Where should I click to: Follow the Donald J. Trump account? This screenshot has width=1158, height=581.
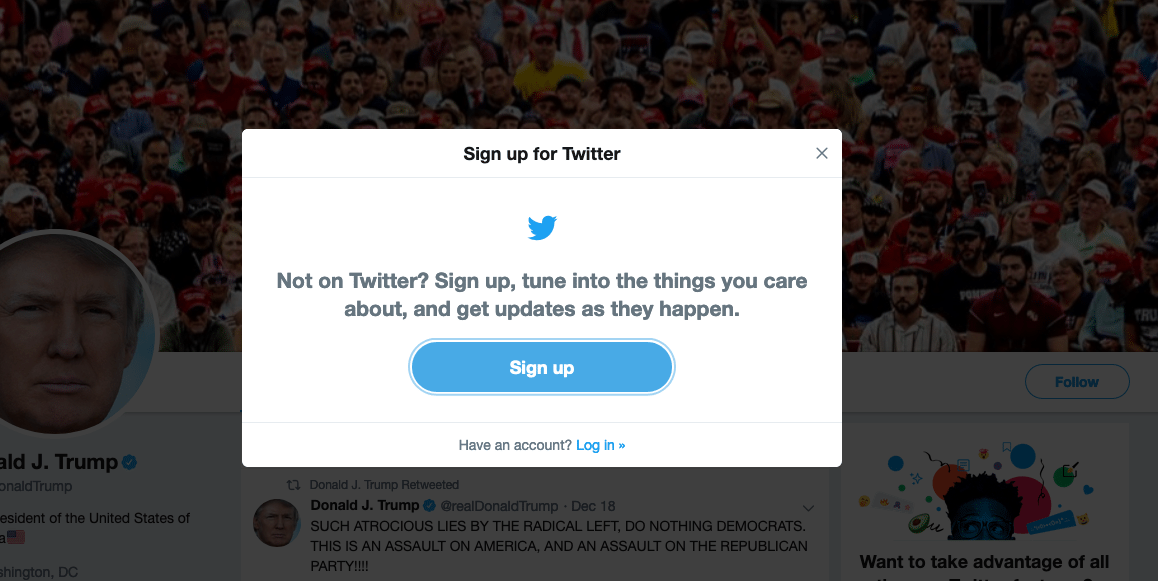pyautogui.click(x=1076, y=382)
